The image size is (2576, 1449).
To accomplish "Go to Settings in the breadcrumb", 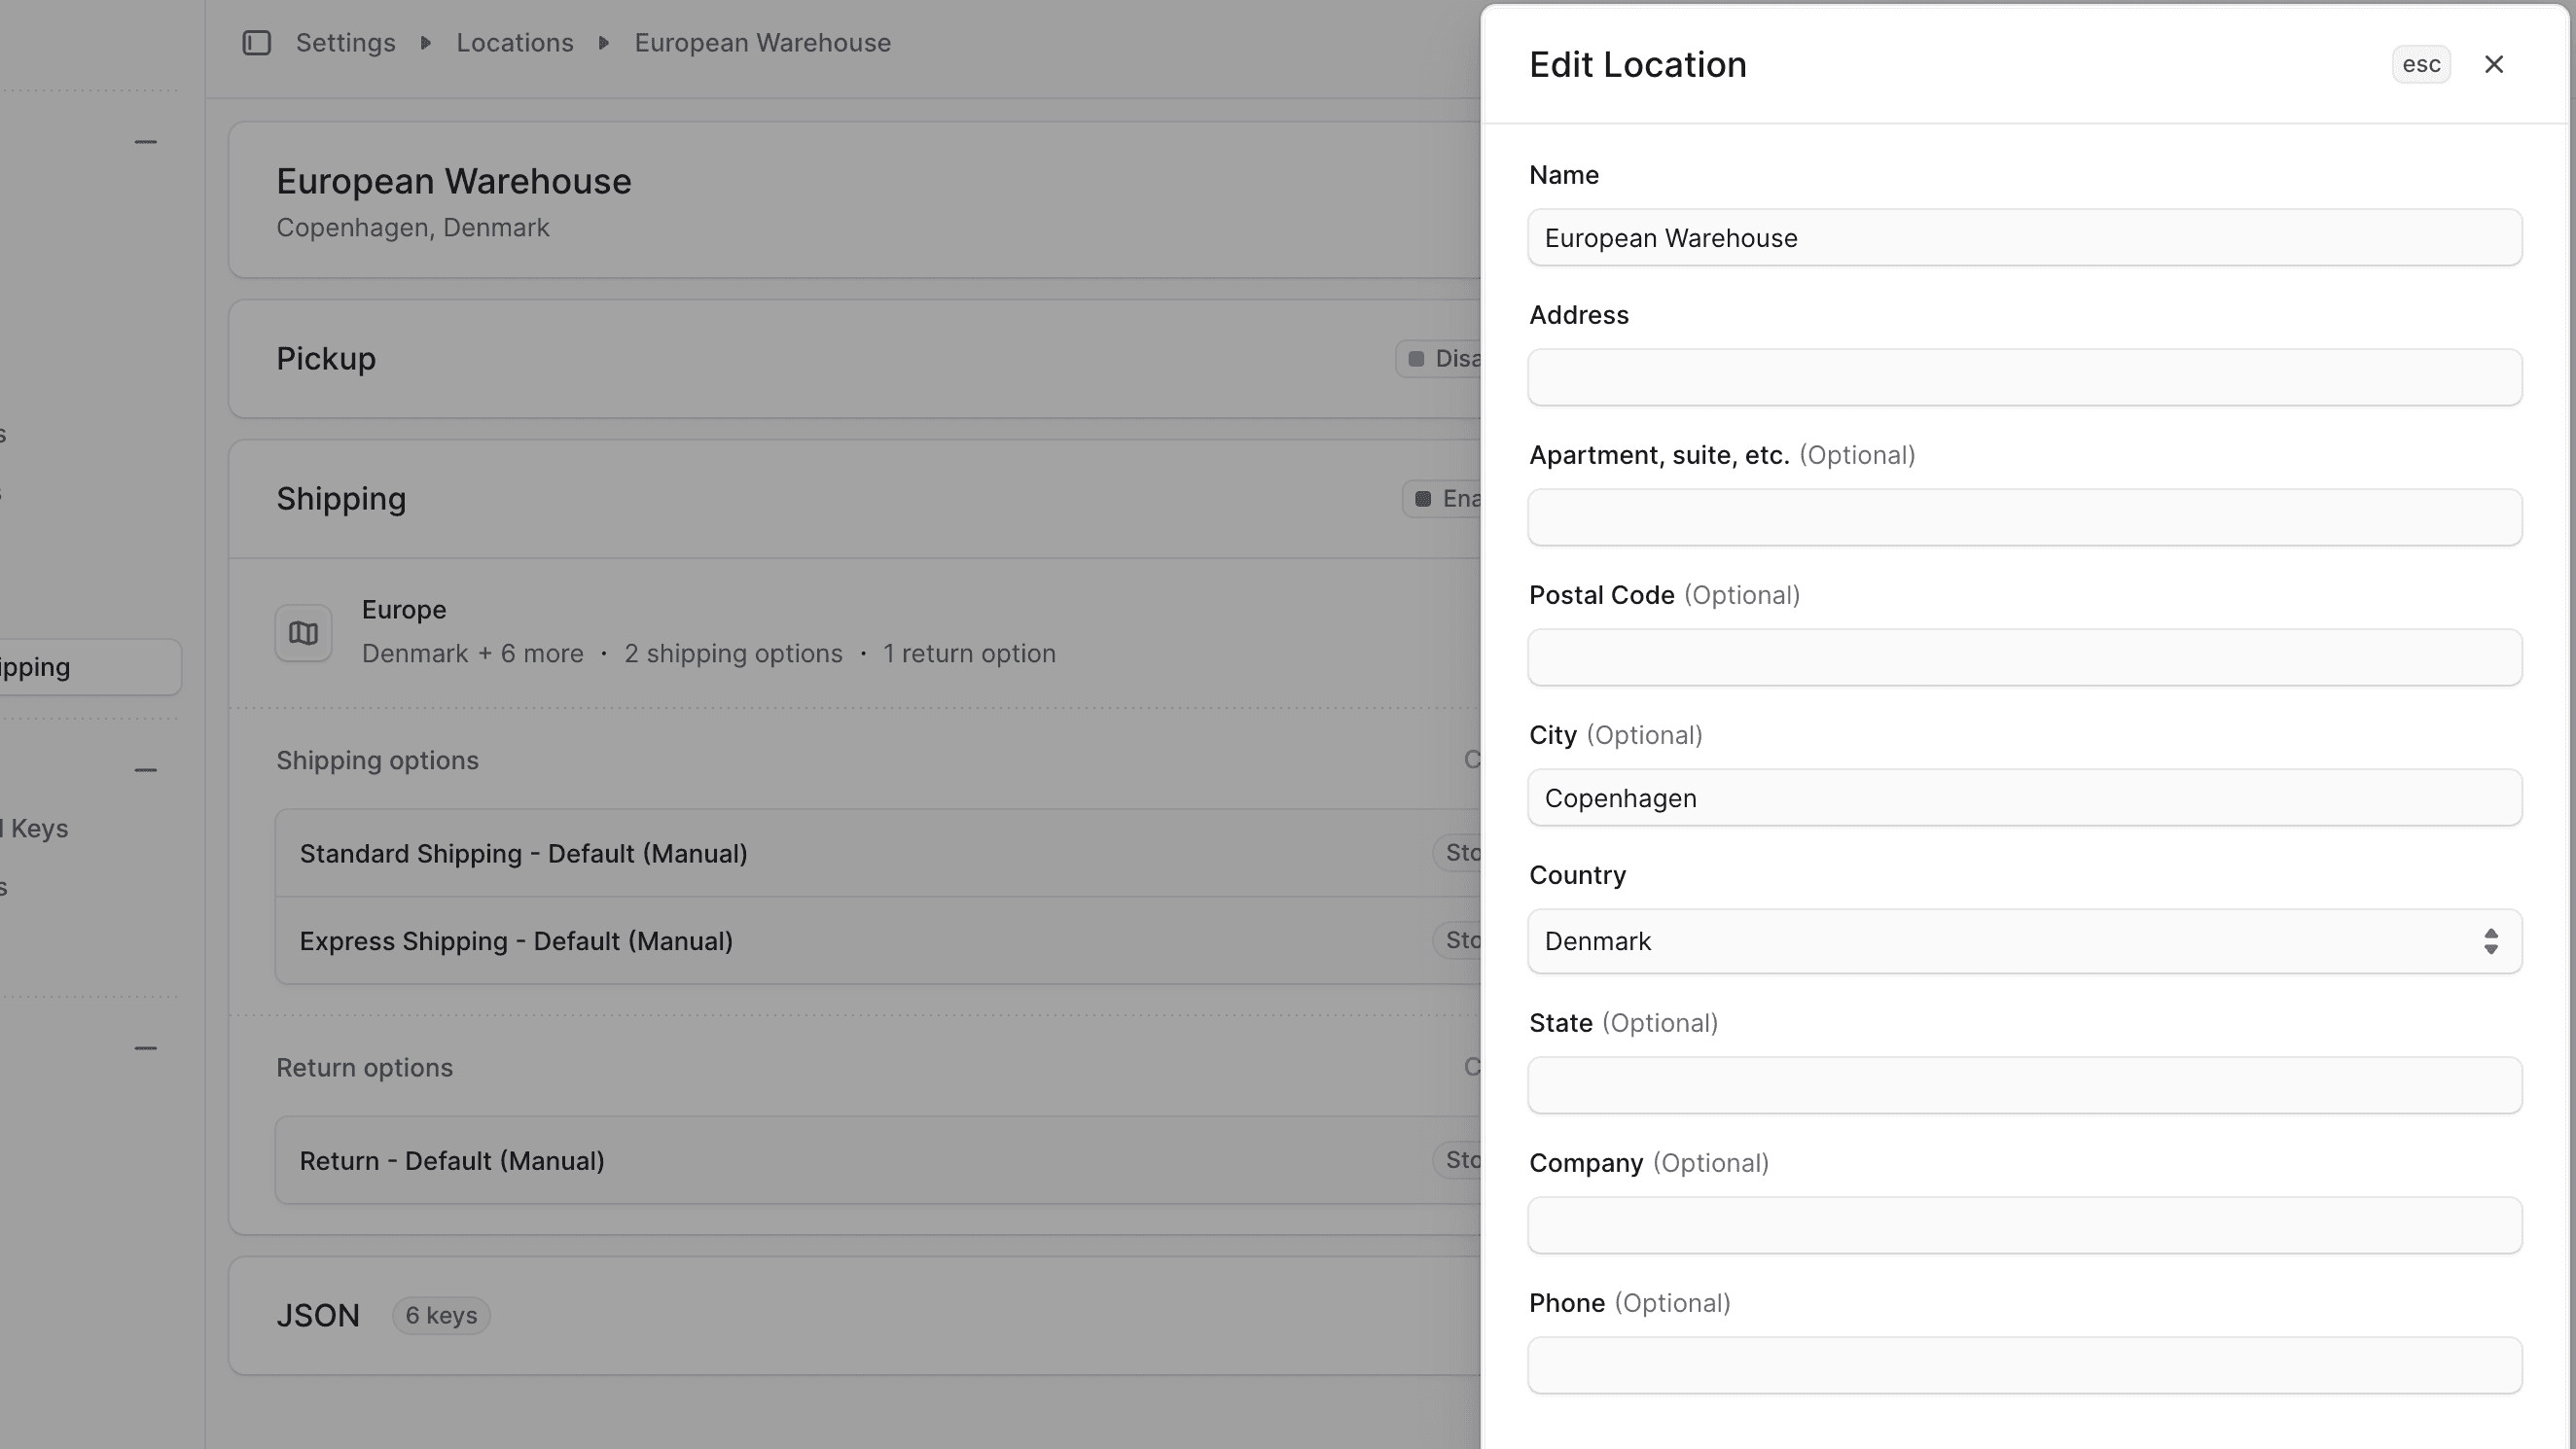I will point(345,43).
